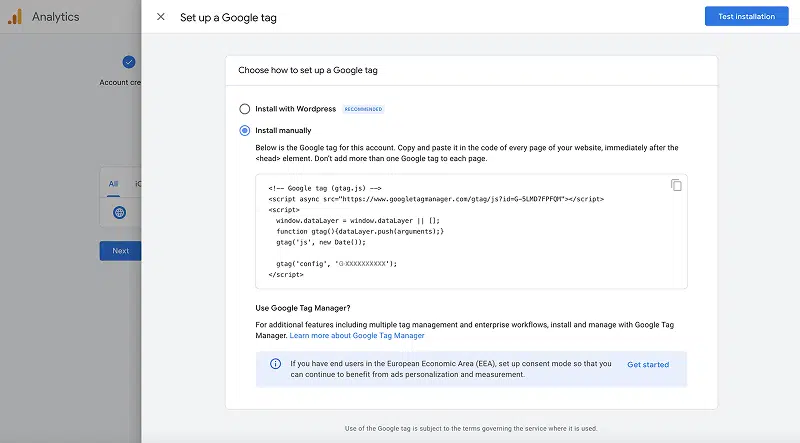800x443 pixels.
Task: Click the googletagmanager script src line
Action: 436,199
